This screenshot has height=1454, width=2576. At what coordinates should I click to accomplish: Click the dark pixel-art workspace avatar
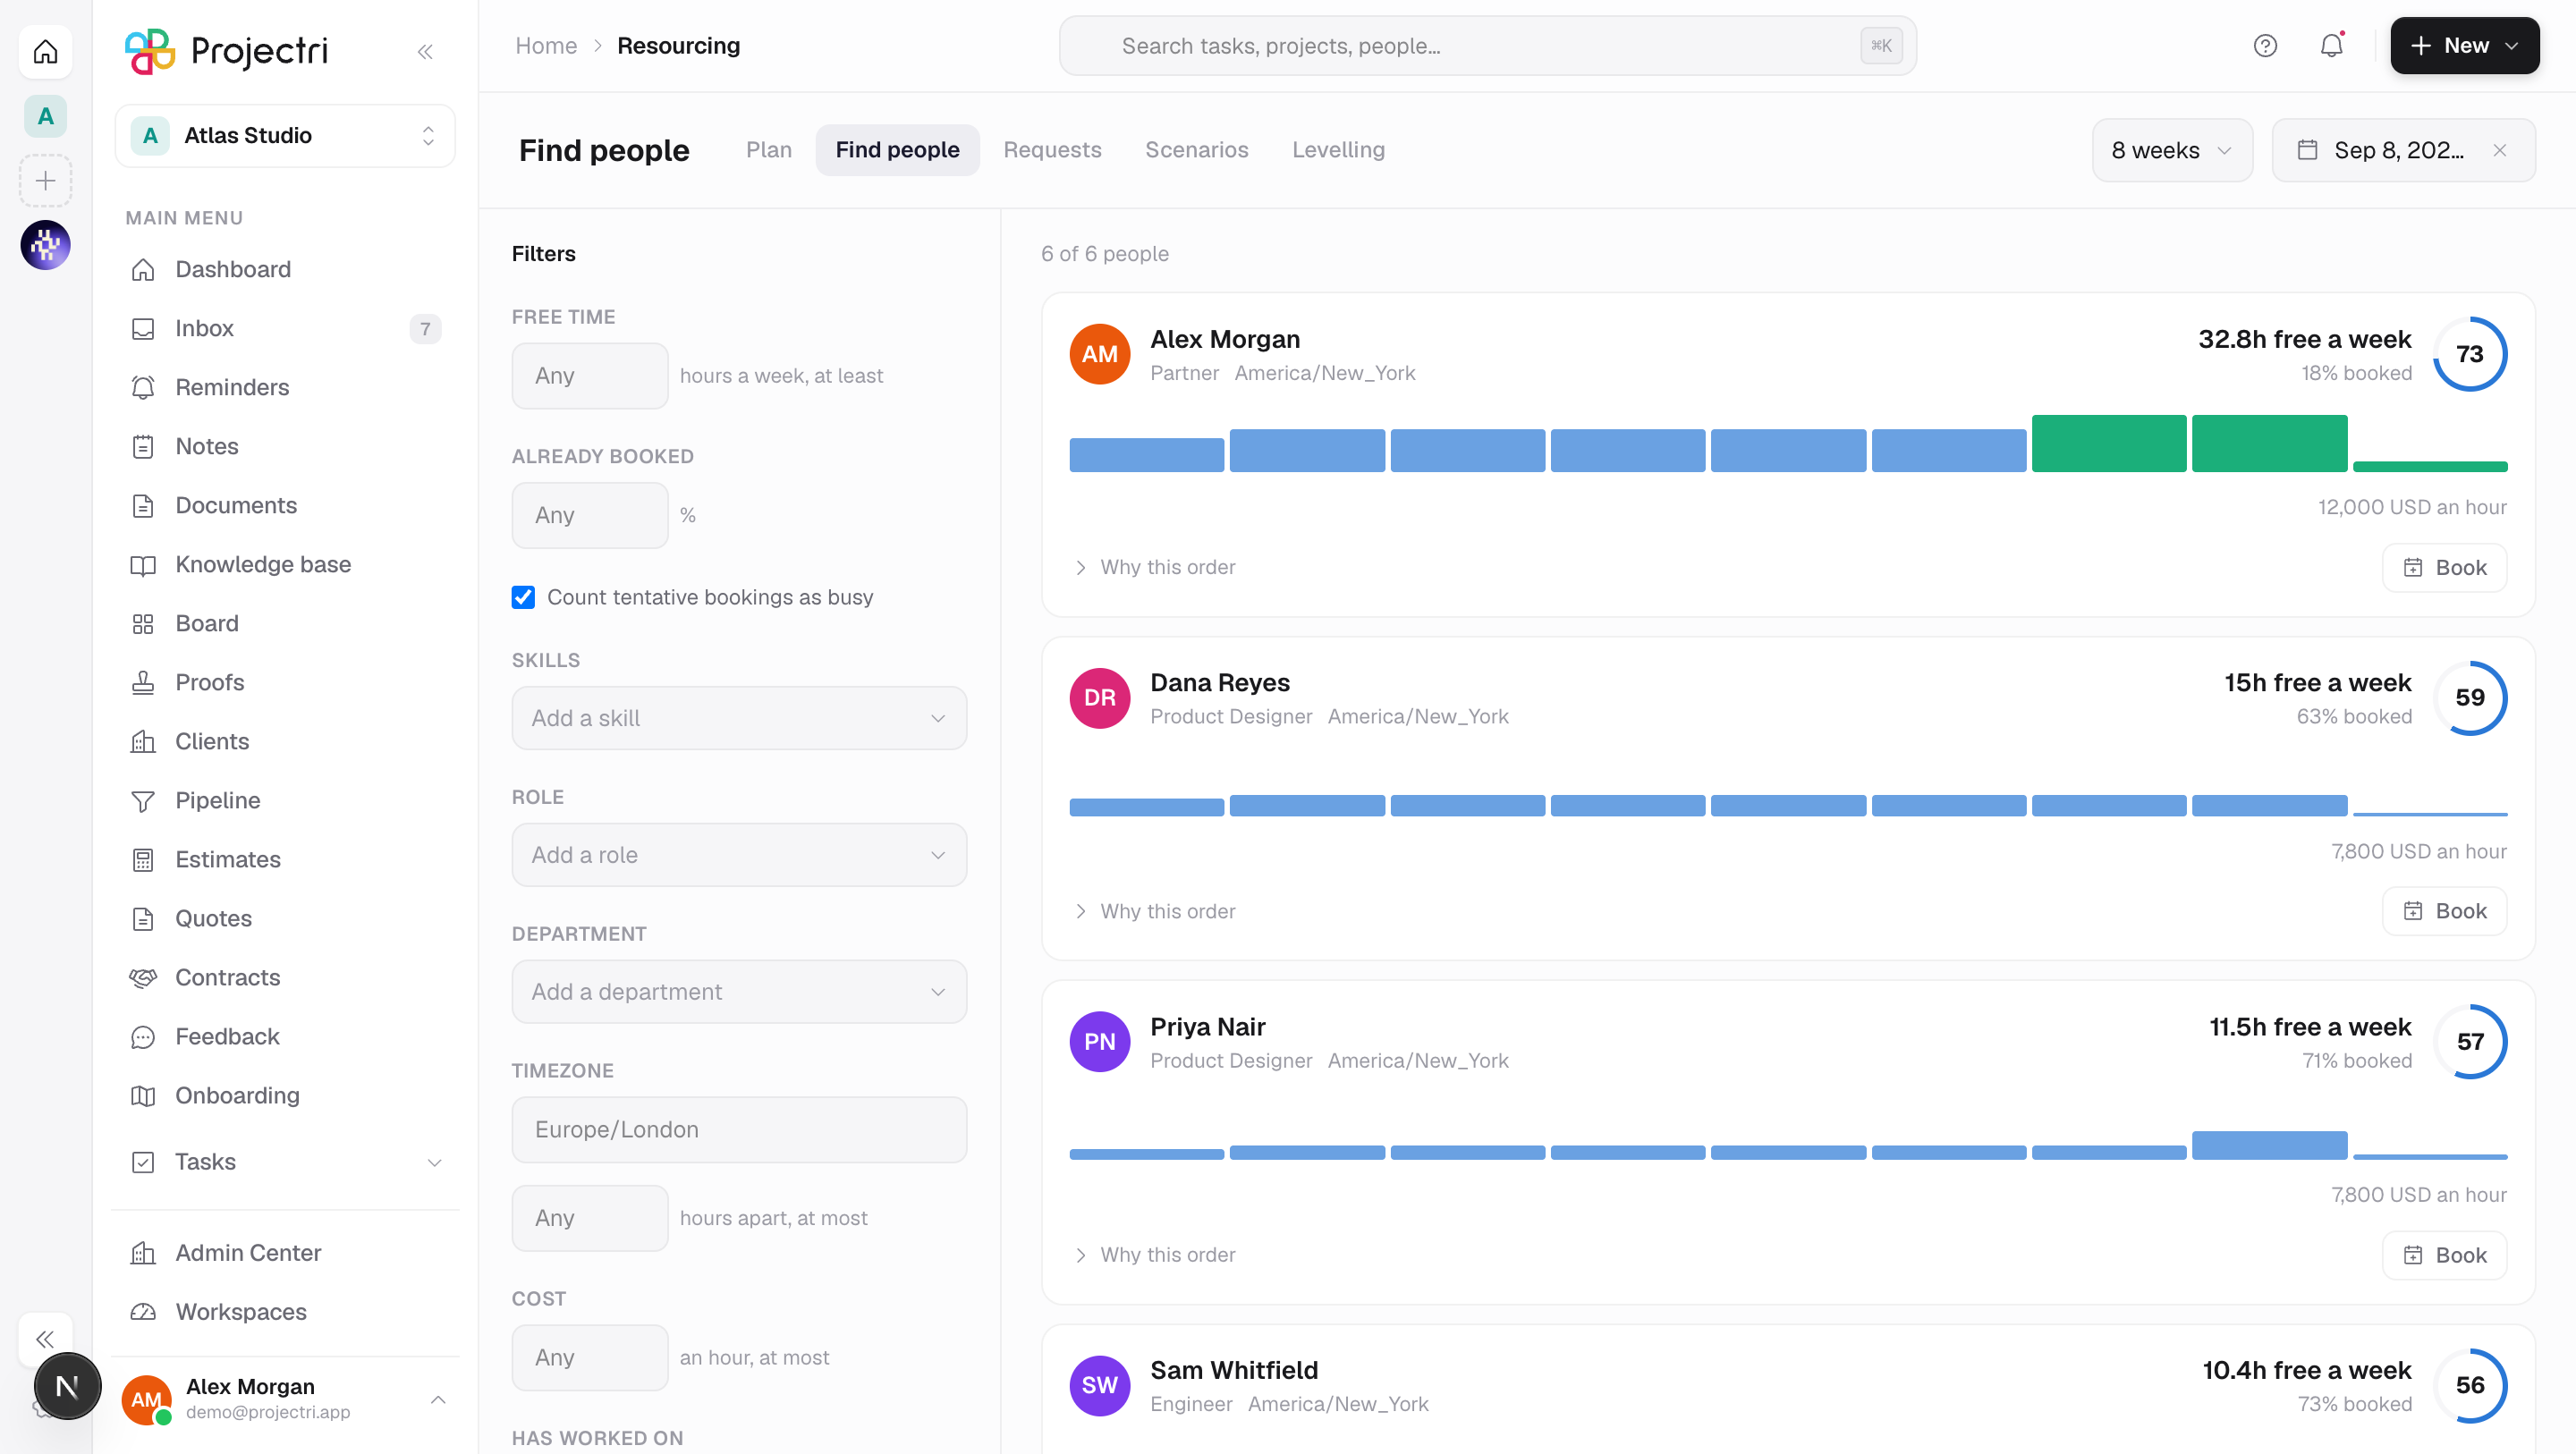click(46, 245)
